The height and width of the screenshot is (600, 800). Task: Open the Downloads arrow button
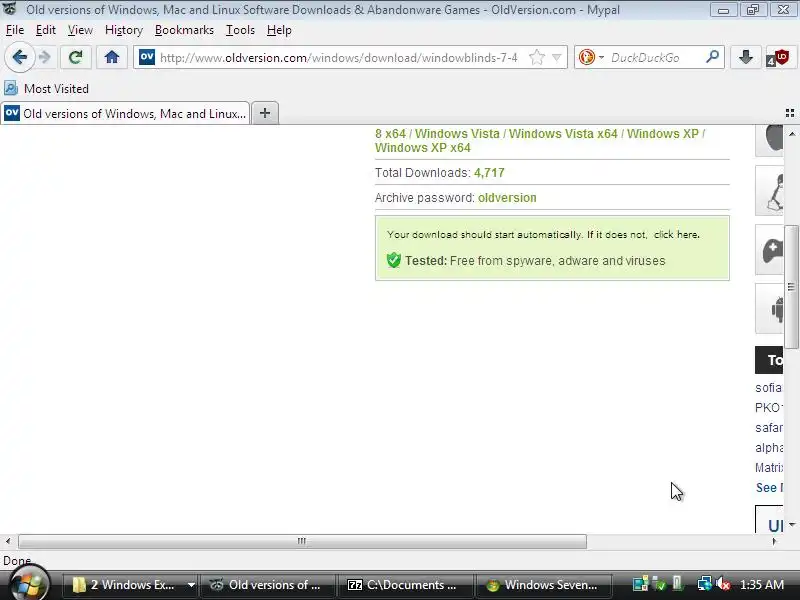point(745,57)
